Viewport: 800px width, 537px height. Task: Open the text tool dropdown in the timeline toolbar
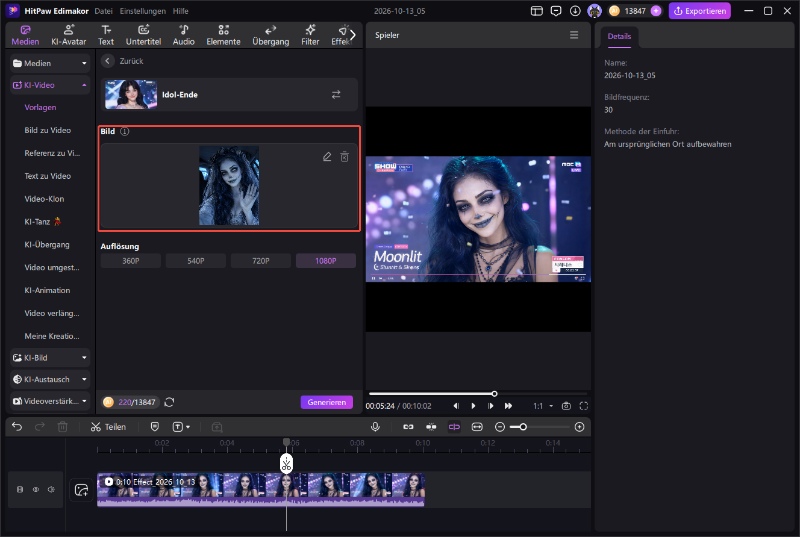tap(181, 427)
